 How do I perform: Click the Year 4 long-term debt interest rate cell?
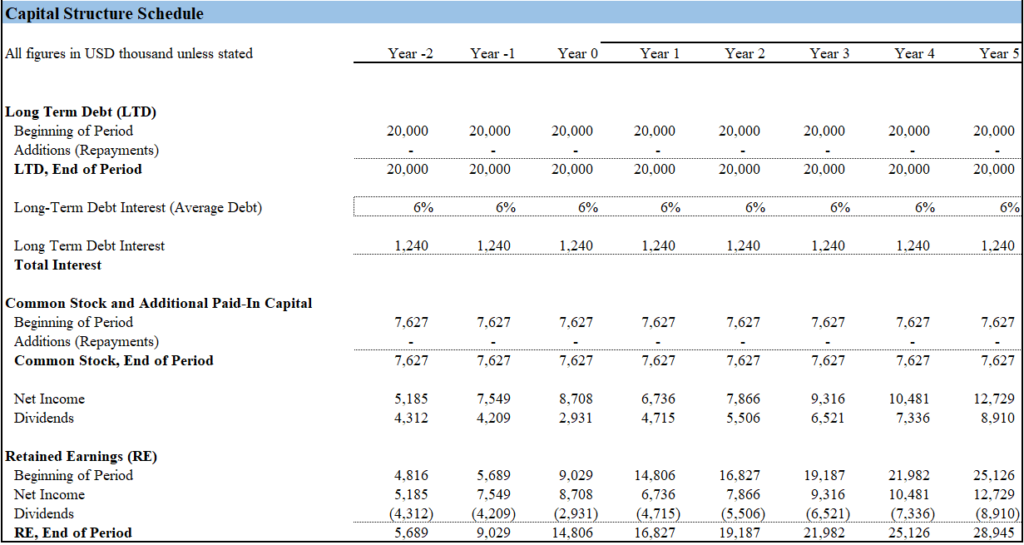[925, 207]
